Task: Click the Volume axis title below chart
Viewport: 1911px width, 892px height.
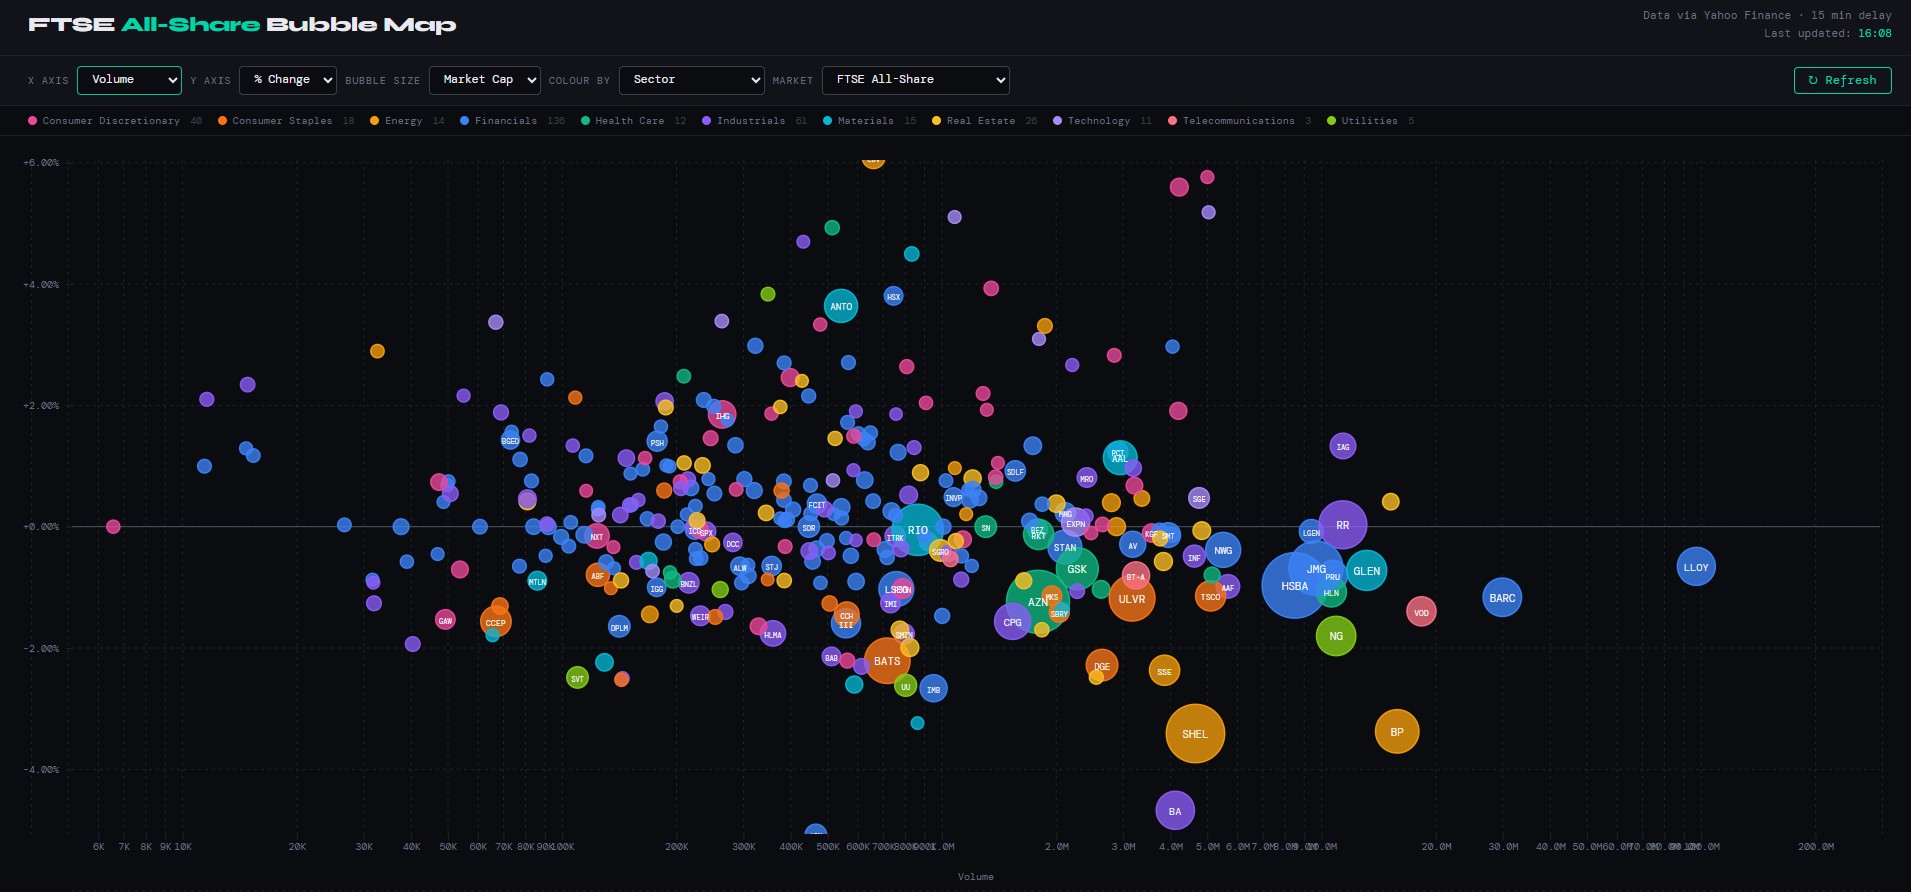Action: [x=976, y=876]
